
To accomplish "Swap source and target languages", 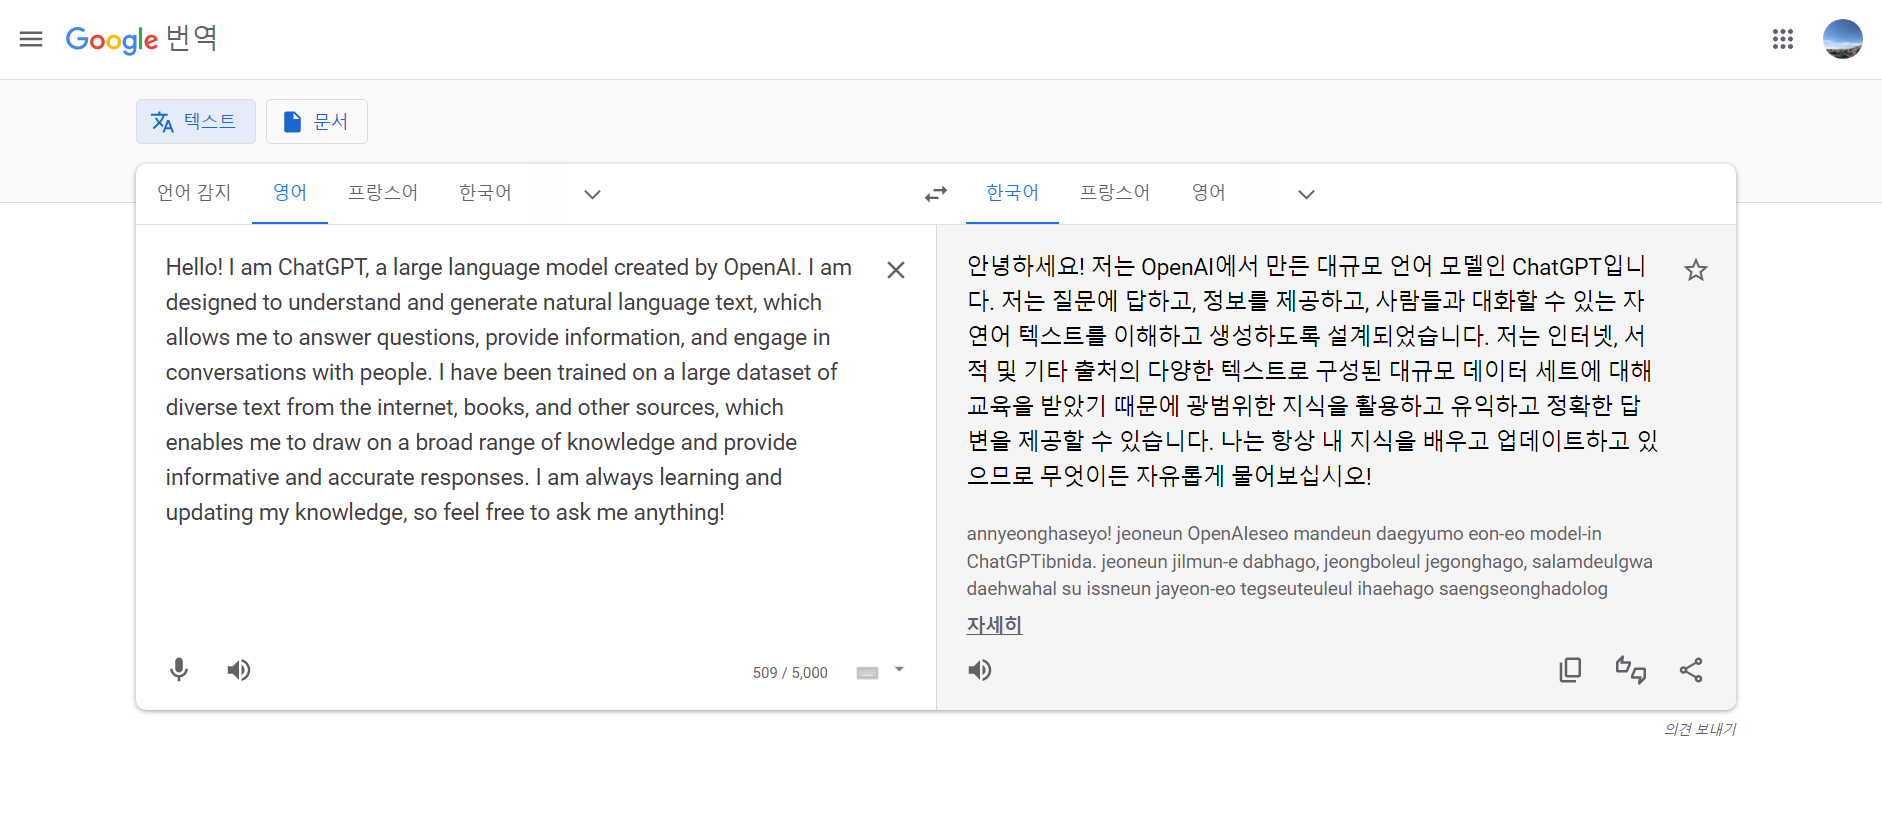I will pyautogui.click(x=936, y=194).
